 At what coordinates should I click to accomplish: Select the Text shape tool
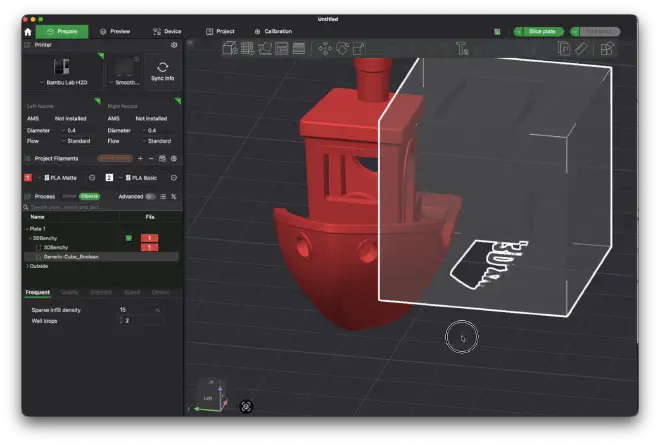[x=462, y=49]
